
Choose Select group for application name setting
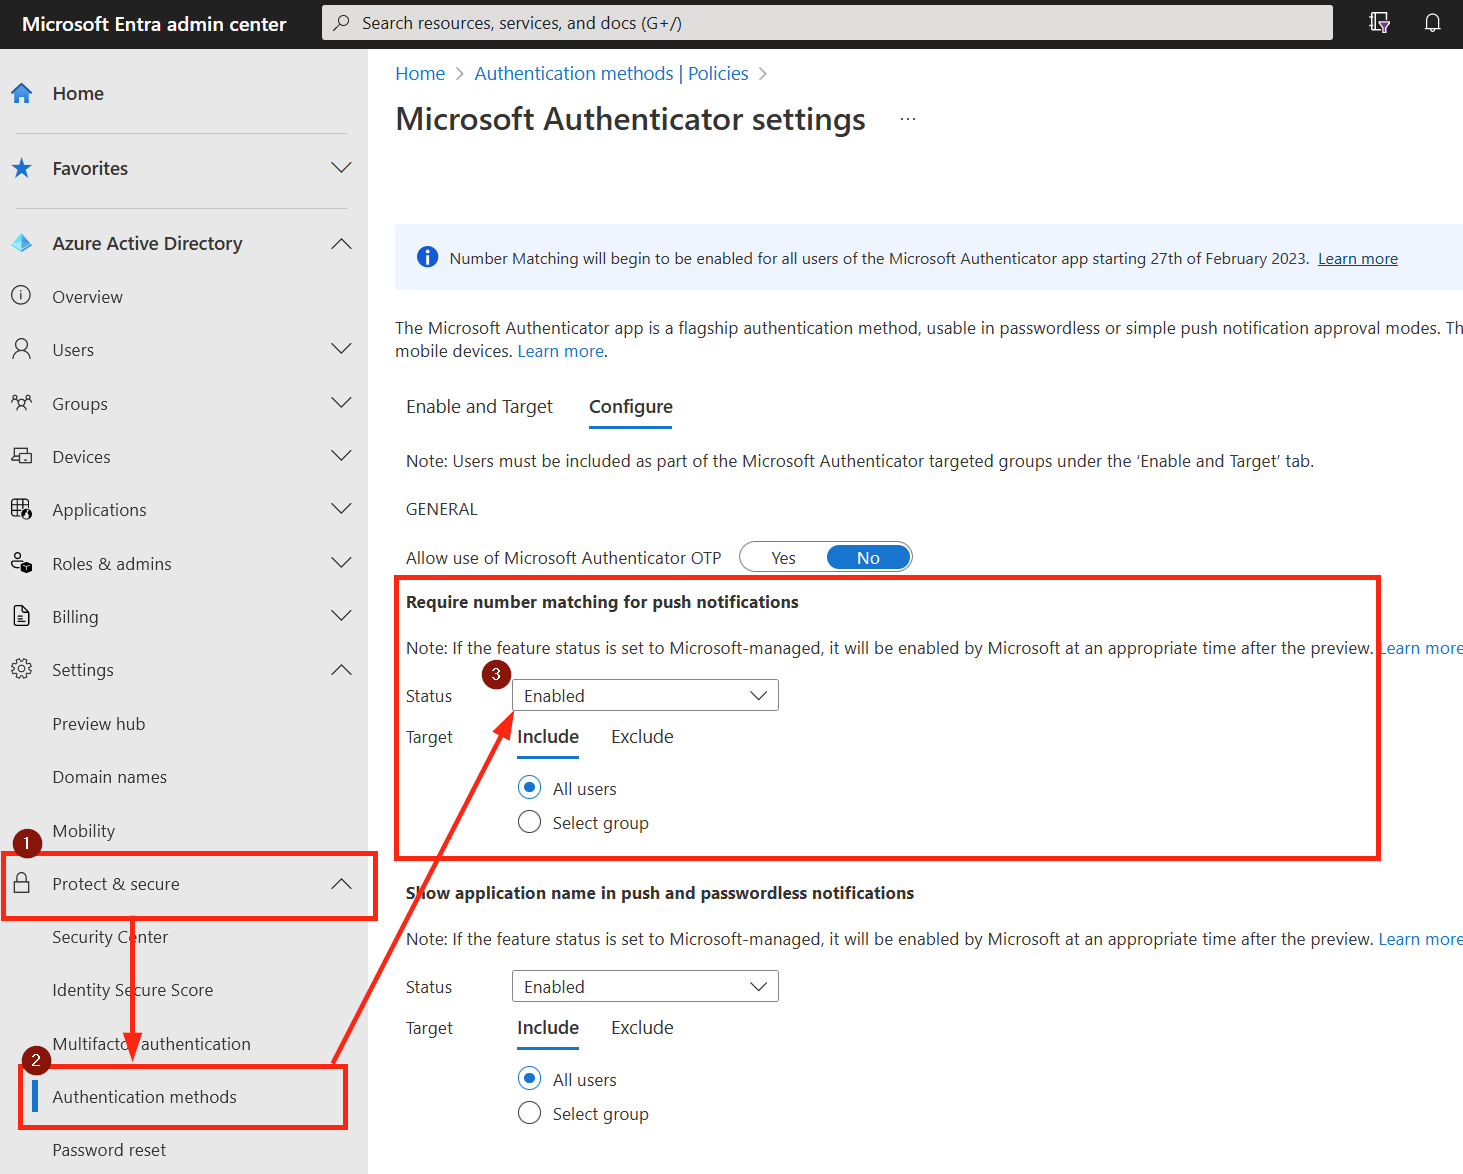(530, 1113)
